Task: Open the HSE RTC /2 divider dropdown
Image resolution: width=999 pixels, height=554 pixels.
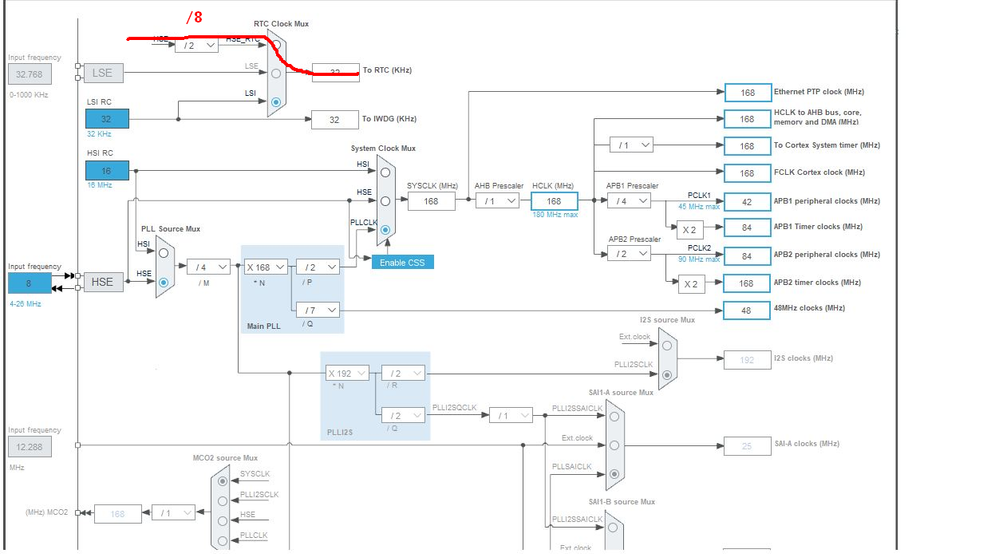Action: (x=197, y=45)
